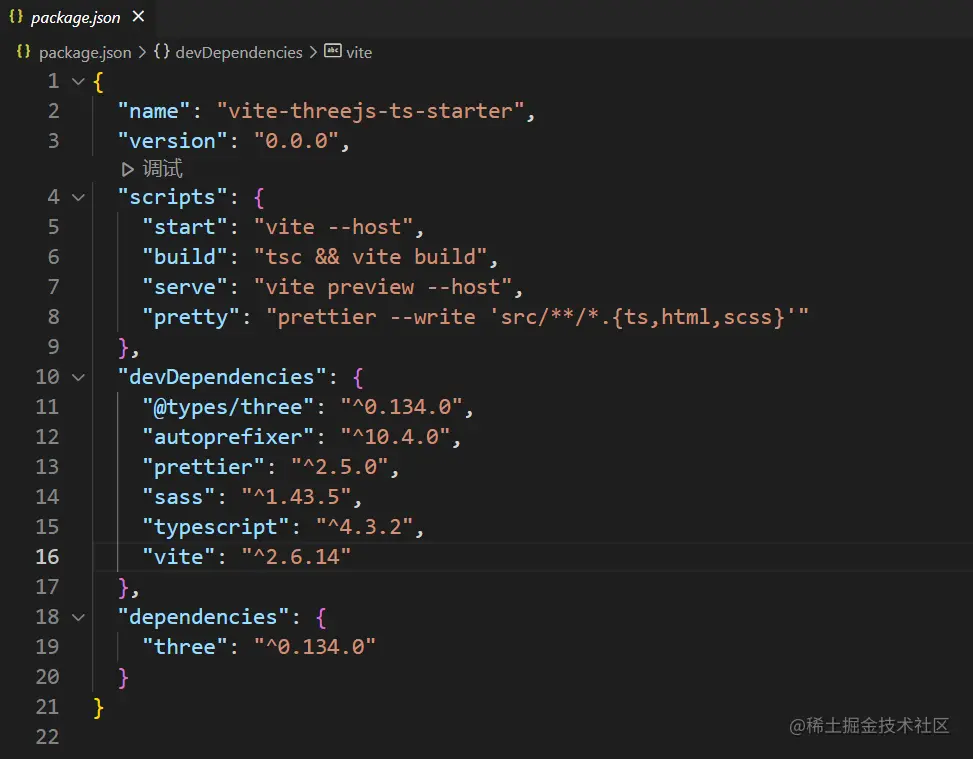Click line number 22 in the gutter
Viewport: 973px width, 759px height.
[47, 737]
